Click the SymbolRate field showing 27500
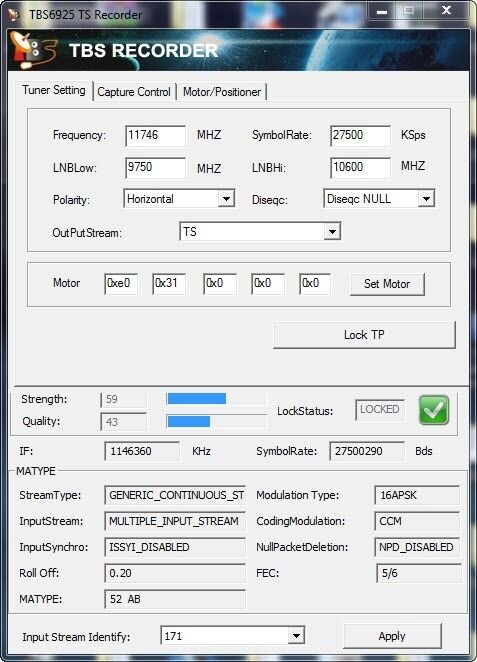The image size is (477, 662). tap(360, 136)
